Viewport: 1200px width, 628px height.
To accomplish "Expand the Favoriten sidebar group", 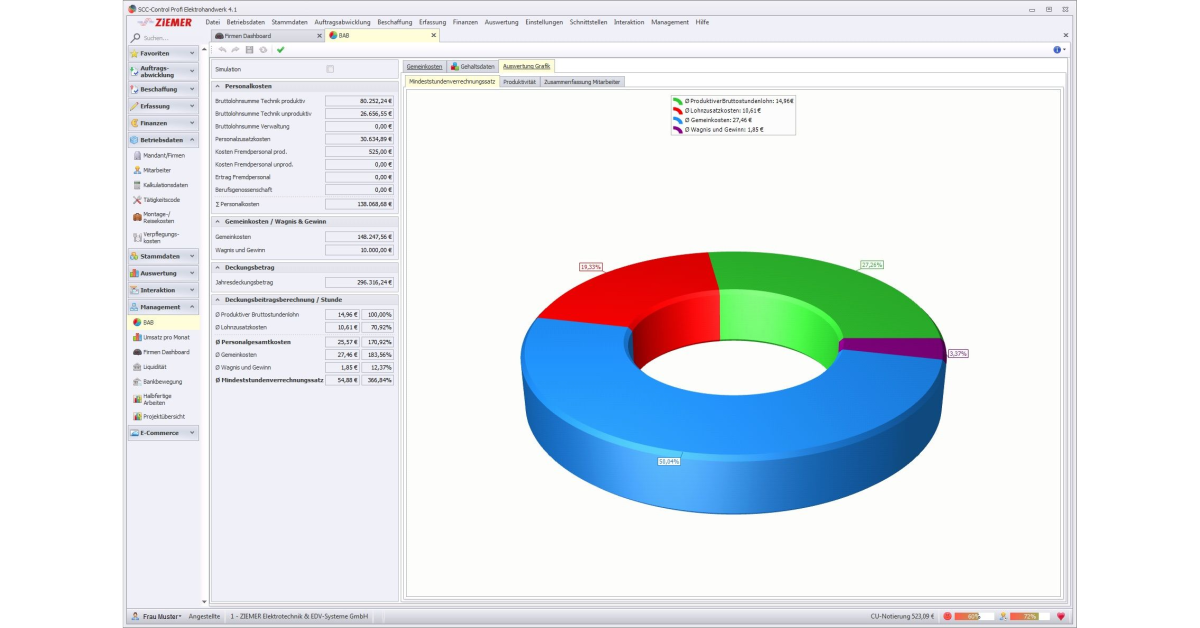I will pyautogui.click(x=162, y=53).
